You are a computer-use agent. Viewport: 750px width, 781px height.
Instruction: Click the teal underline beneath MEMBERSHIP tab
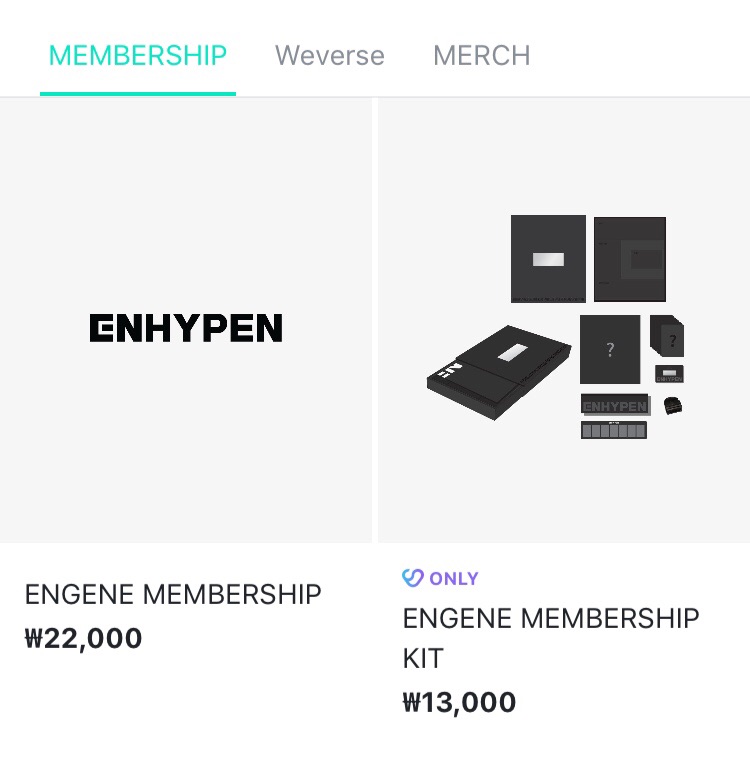[x=138, y=93]
